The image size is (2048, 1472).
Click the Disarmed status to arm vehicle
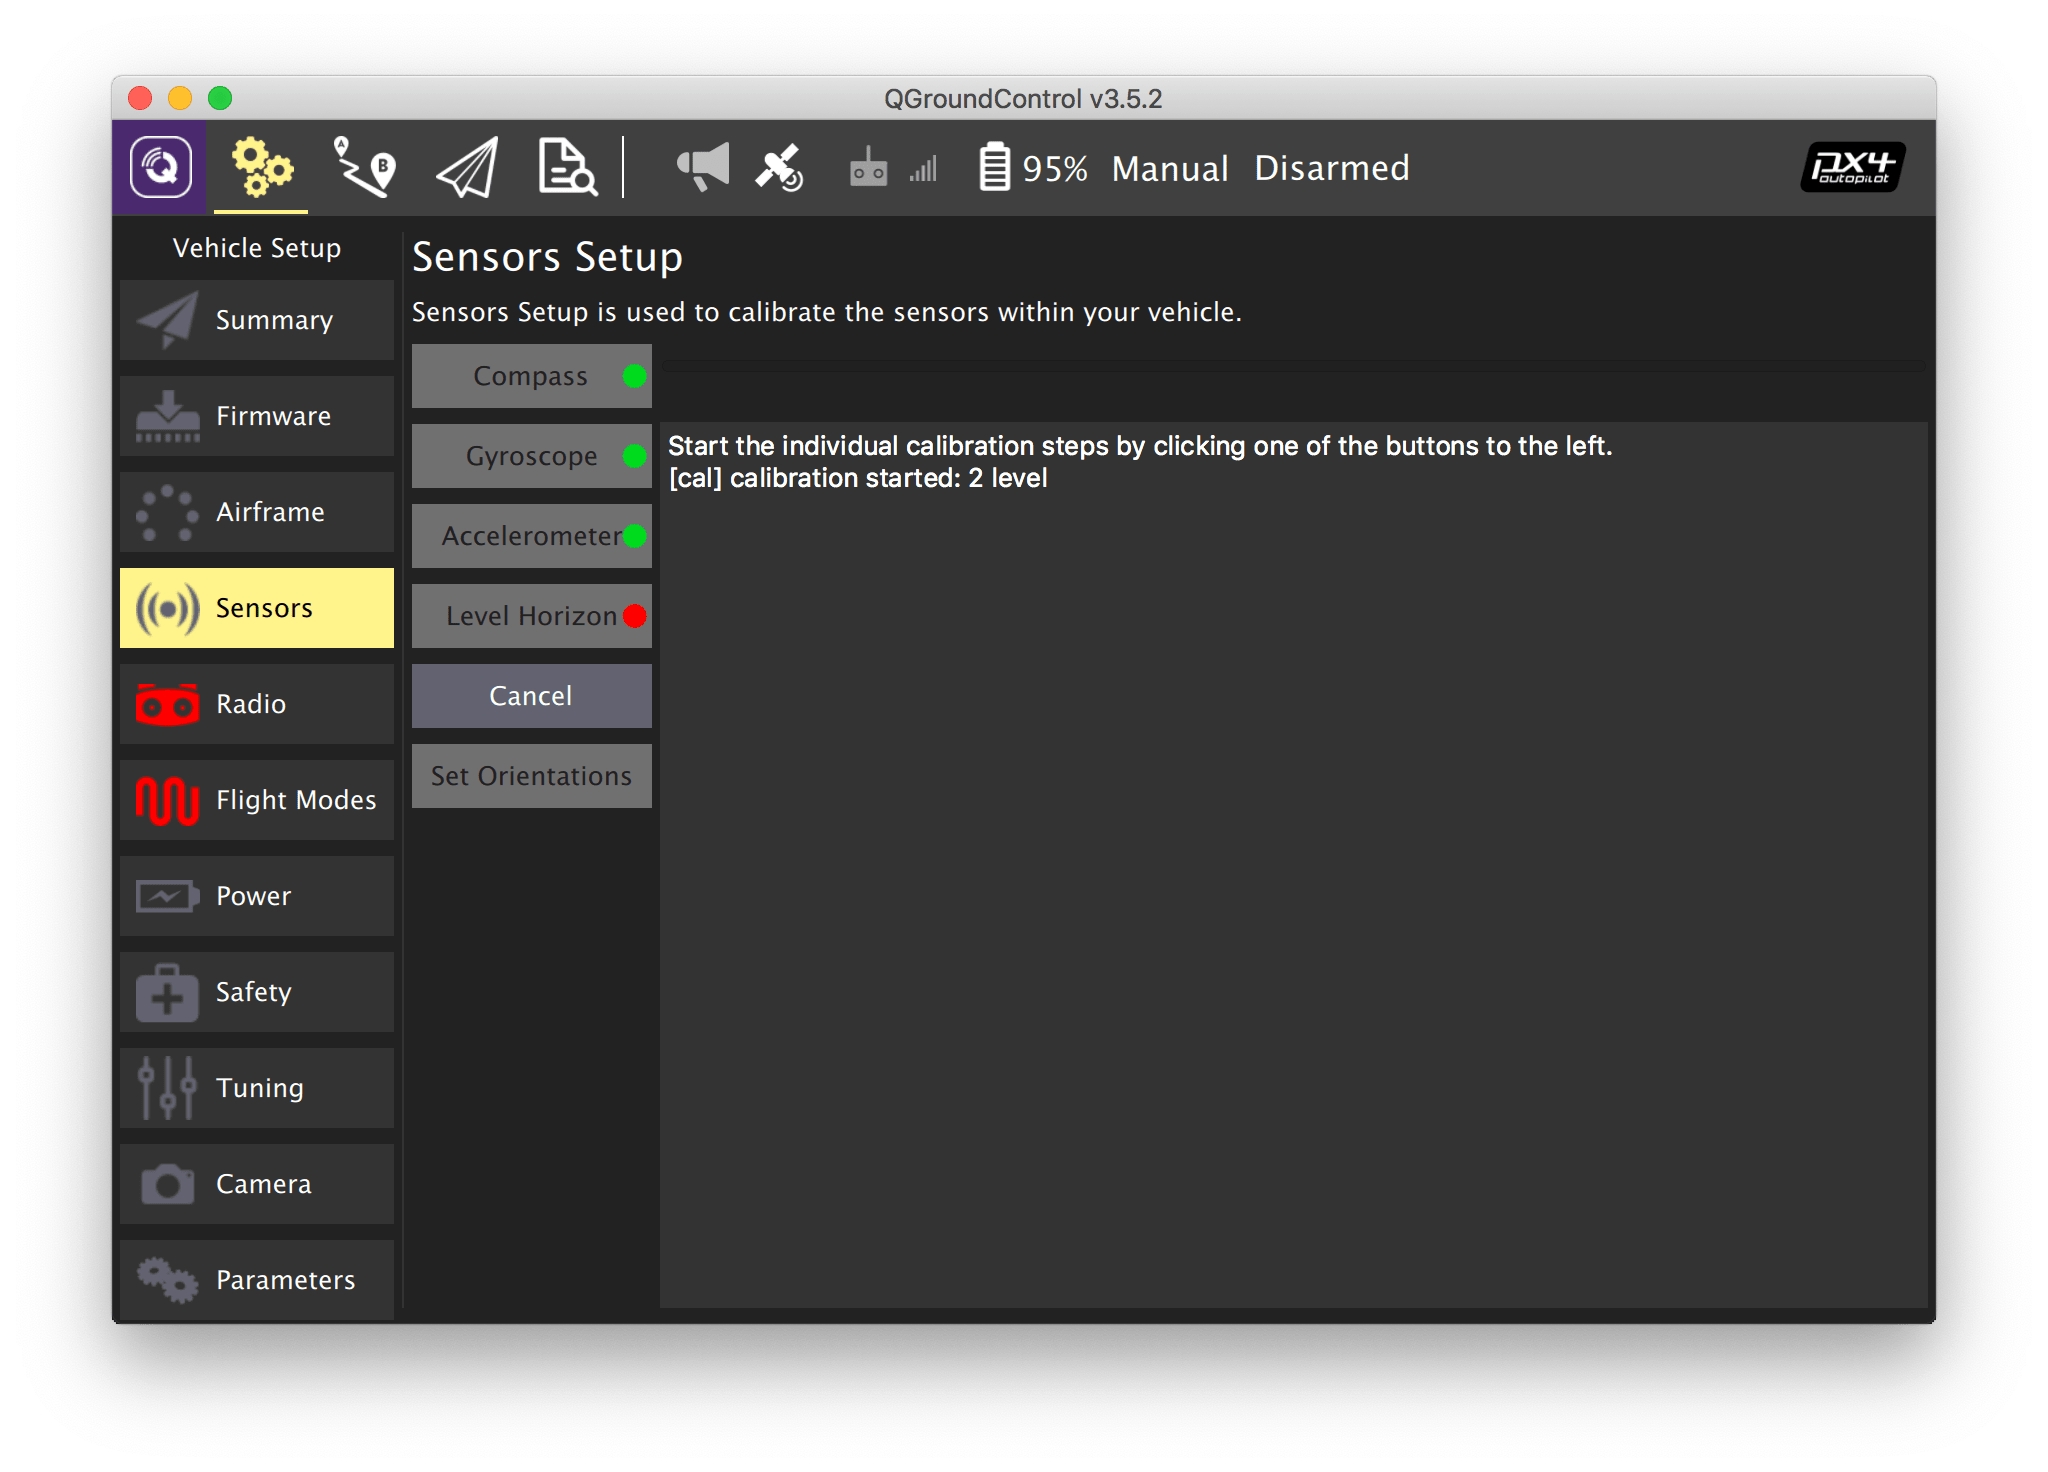tap(1331, 168)
